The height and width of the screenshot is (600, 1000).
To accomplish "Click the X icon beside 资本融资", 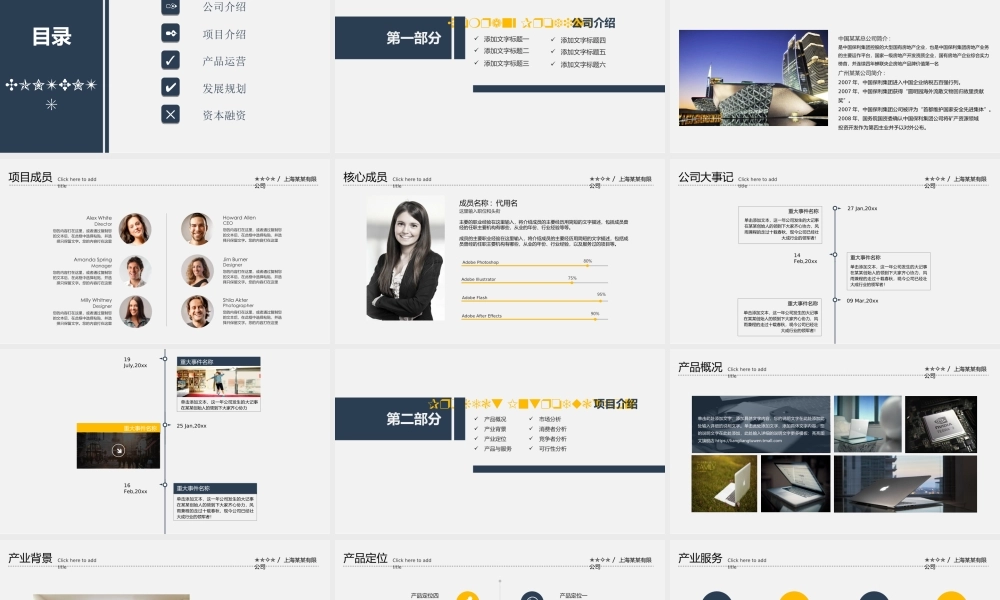I will click(x=170, y=114).
